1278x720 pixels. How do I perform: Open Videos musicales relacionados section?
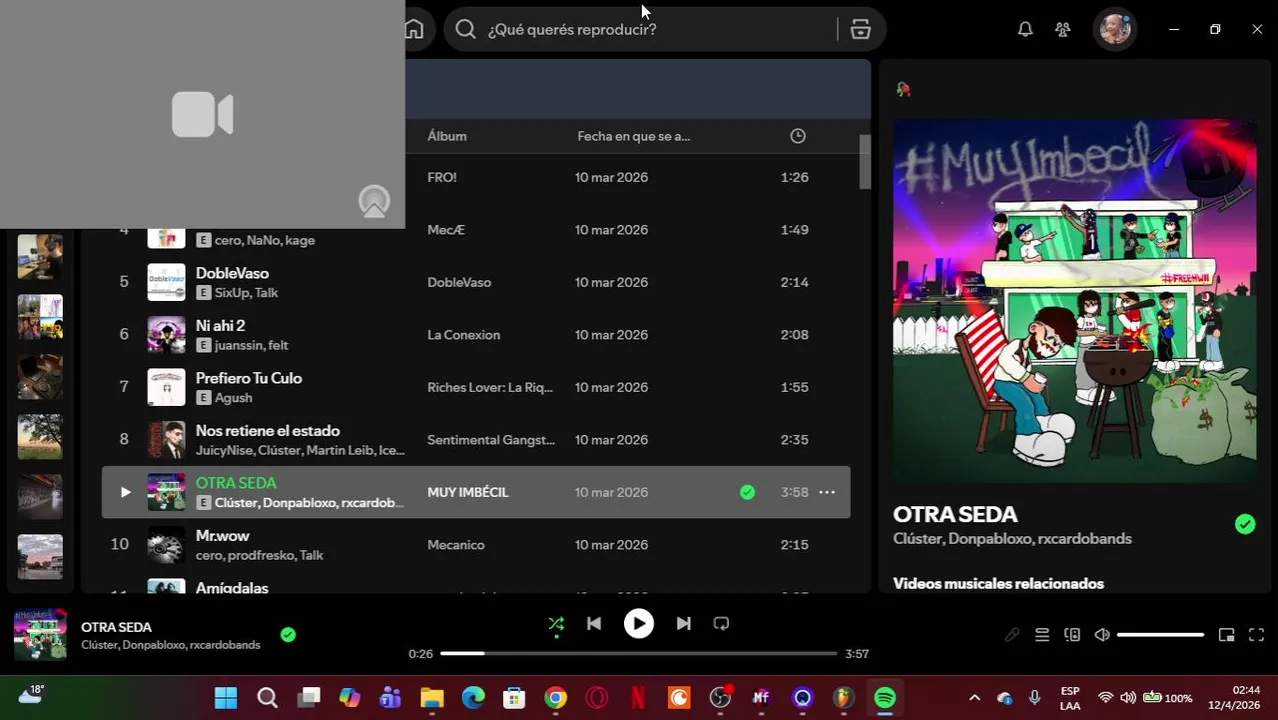(x=998, y=583)
